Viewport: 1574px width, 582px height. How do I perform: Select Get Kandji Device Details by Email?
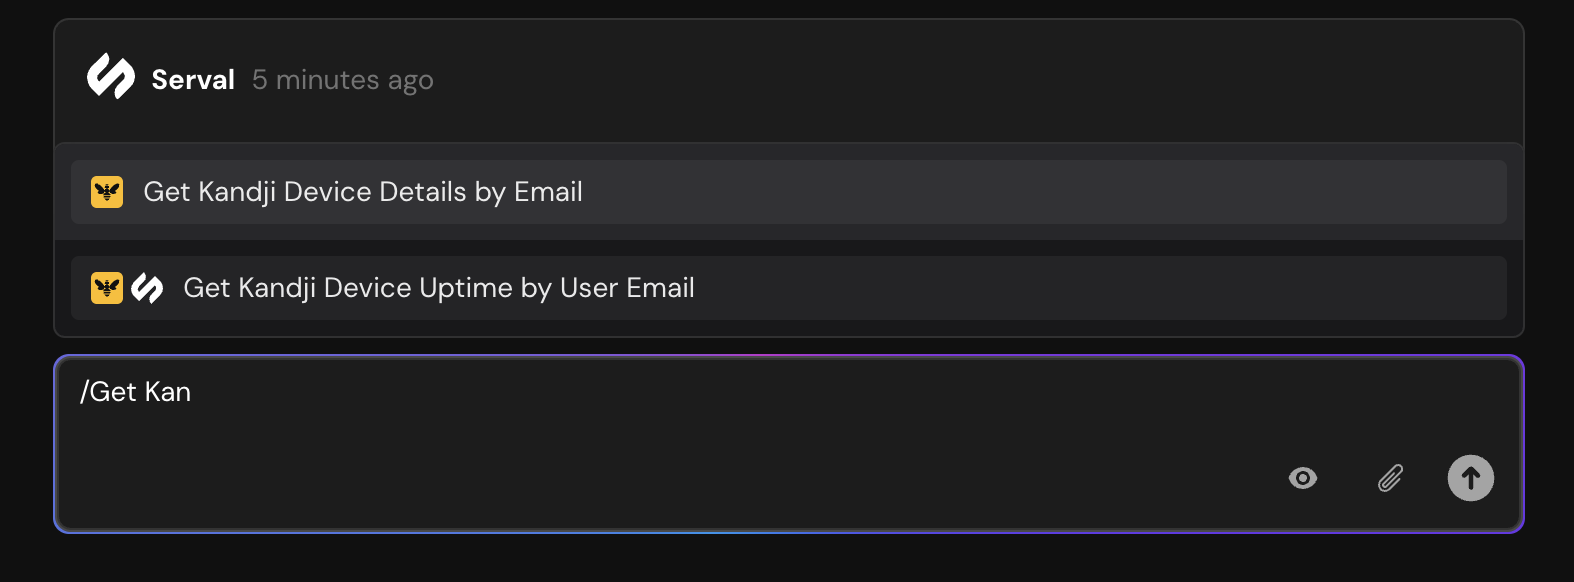pyautogui.click(x=364, y=192)
